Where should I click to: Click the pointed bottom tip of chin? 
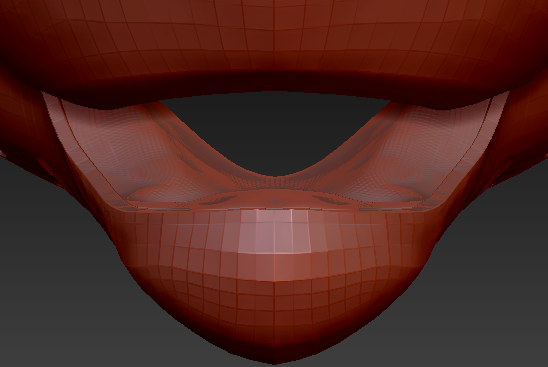pos(274,360)
